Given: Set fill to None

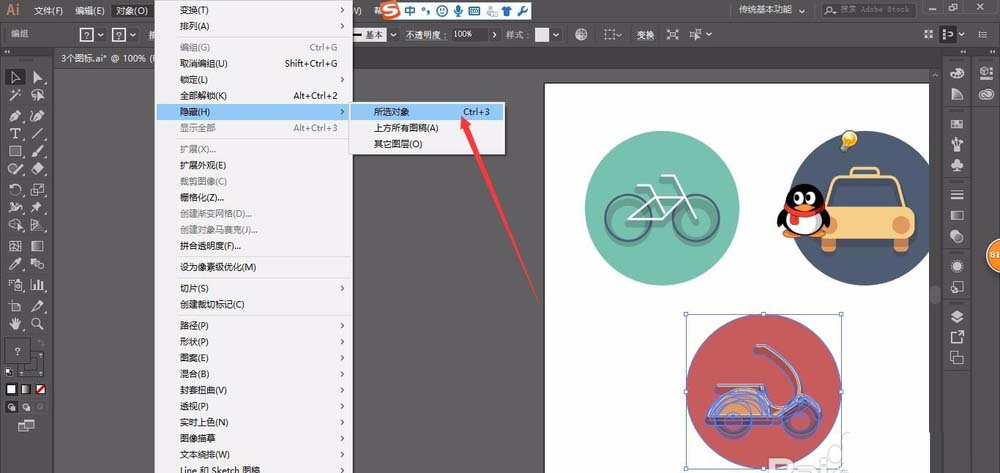Looking at the screenshot, I should [40, 389].
